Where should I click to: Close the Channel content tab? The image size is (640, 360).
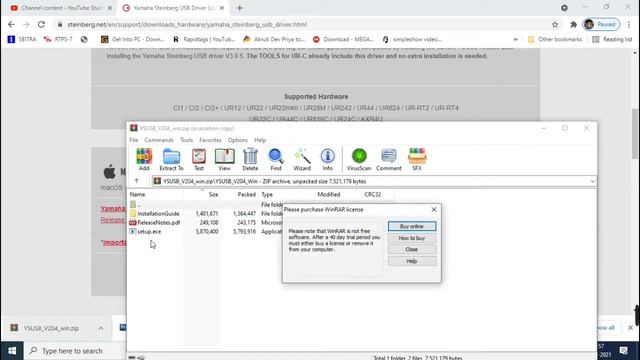pyautogui.click(x=109, y=8)
